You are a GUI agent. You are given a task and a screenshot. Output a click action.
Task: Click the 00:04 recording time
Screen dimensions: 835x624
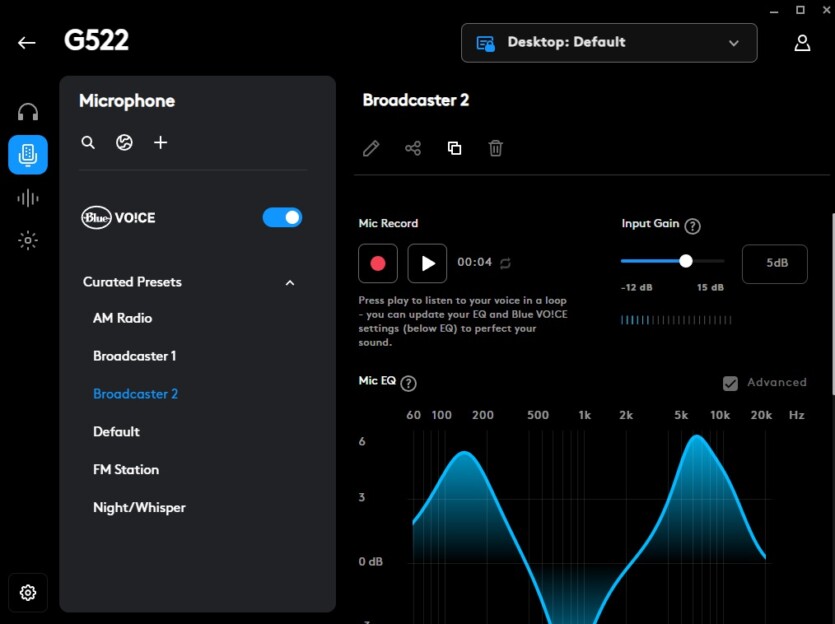tap(474, 262)
